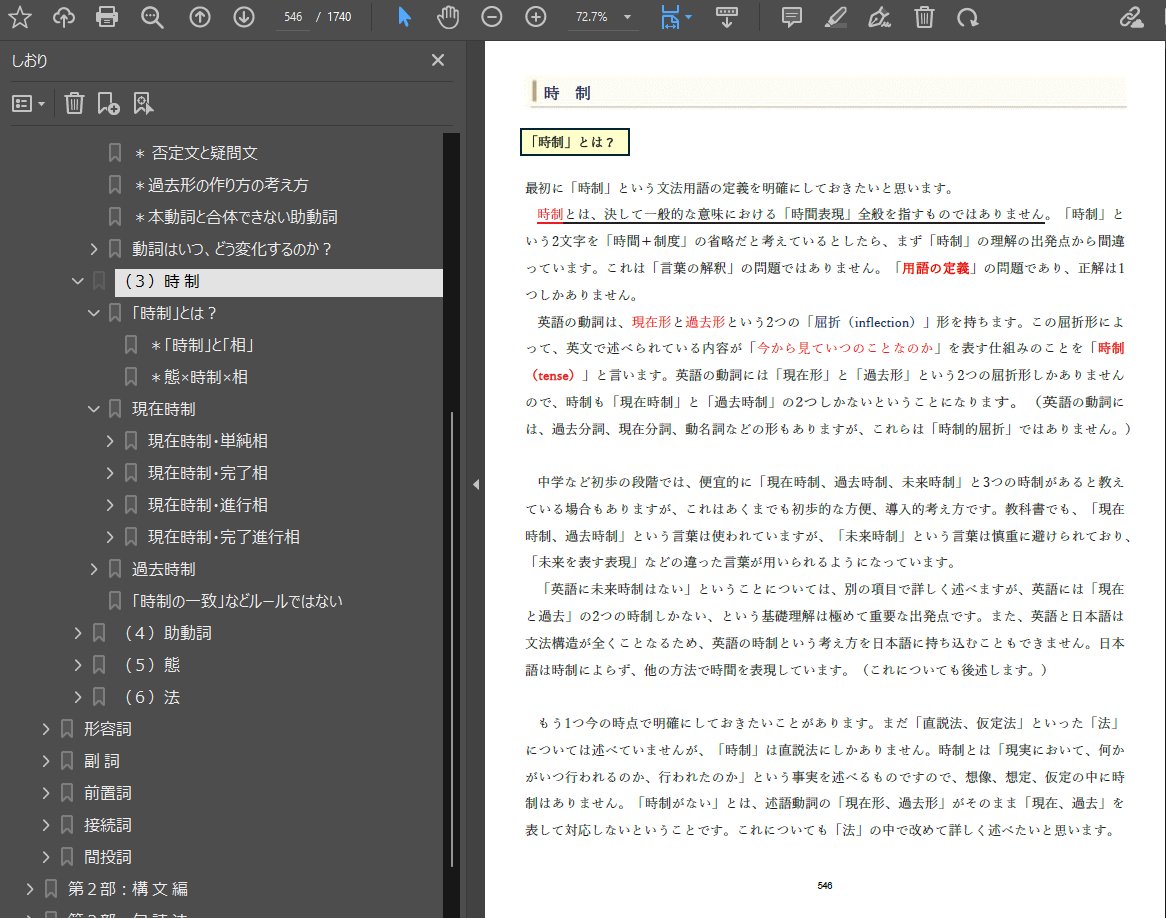Click the zoom in plus icon
The width and height of the screenshot is (1166, 918).
pyautogui.click(x=535, y=16)
